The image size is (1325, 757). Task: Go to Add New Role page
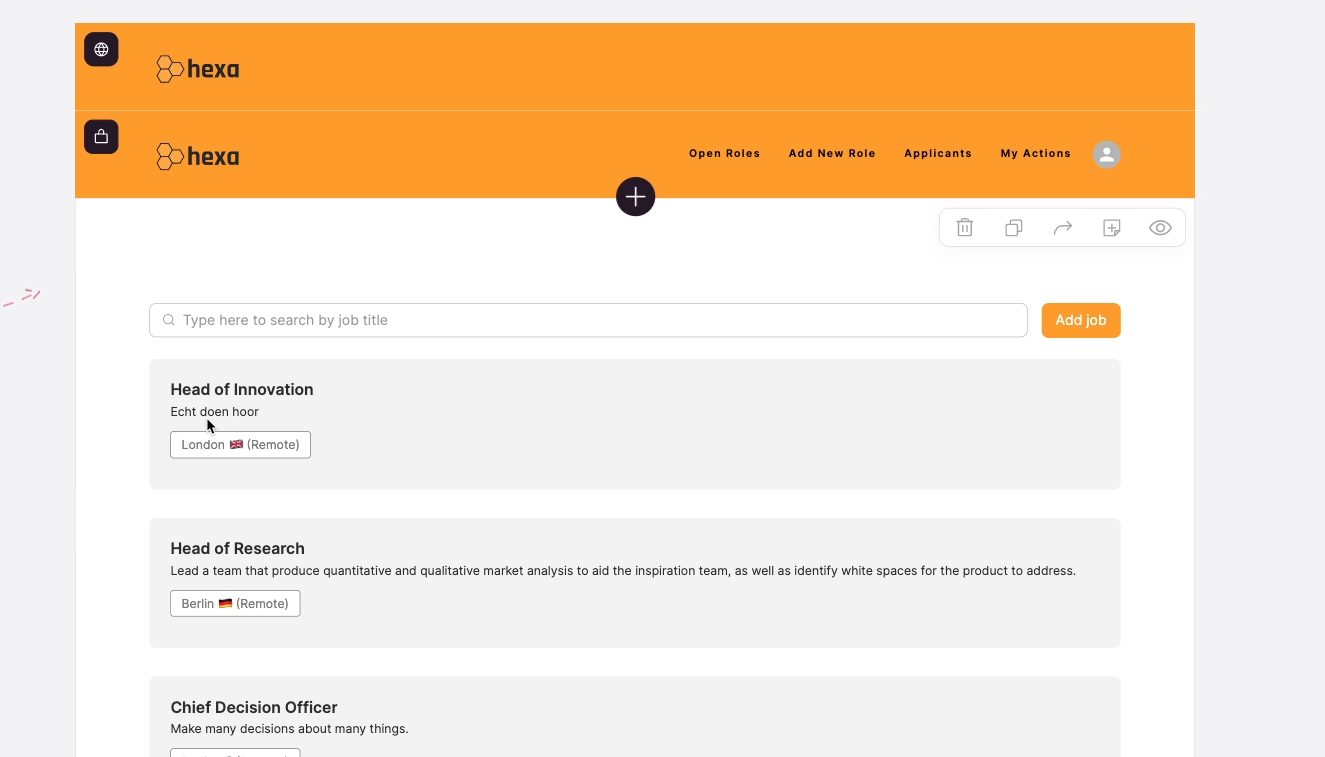[832, 154]
